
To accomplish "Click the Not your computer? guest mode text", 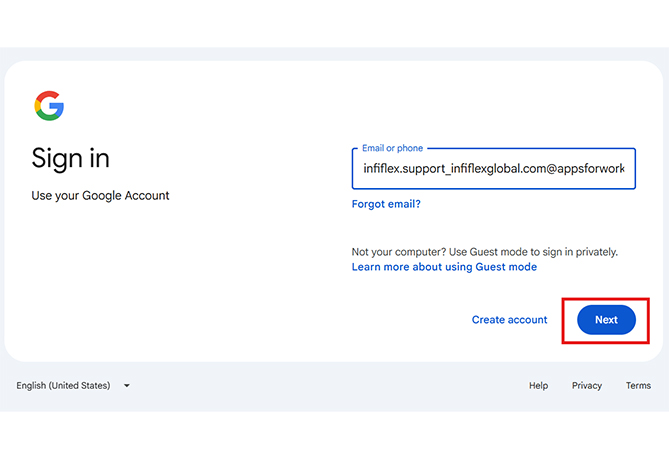I will (485, 252).
